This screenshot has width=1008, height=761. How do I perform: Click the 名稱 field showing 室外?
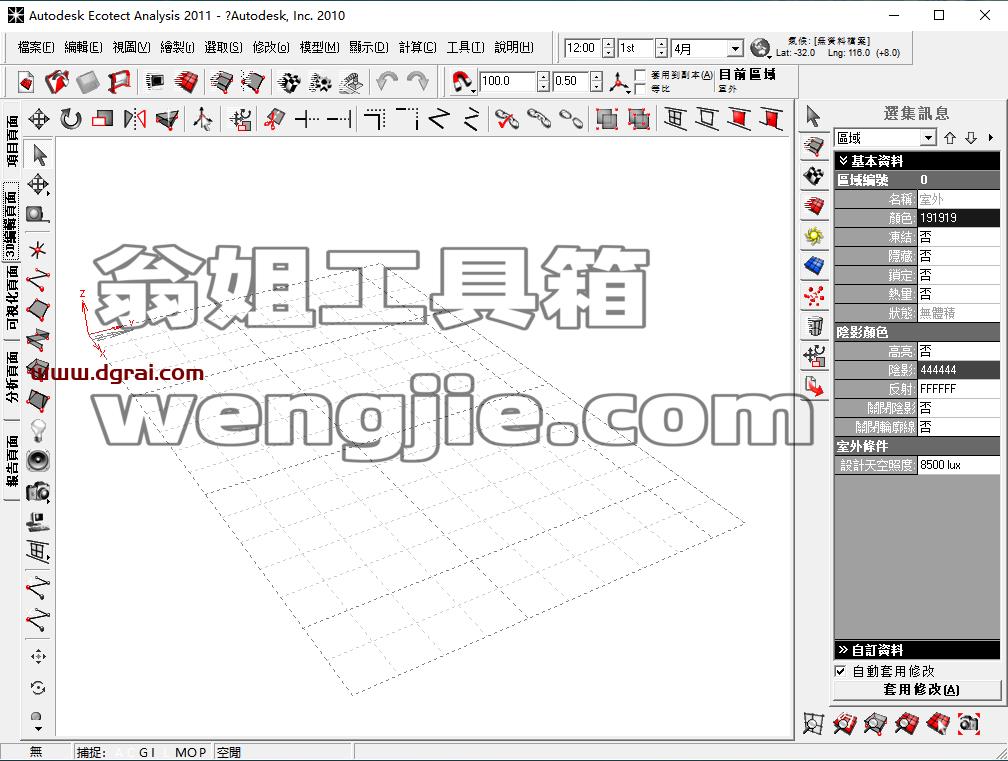(x=958, y=199)
